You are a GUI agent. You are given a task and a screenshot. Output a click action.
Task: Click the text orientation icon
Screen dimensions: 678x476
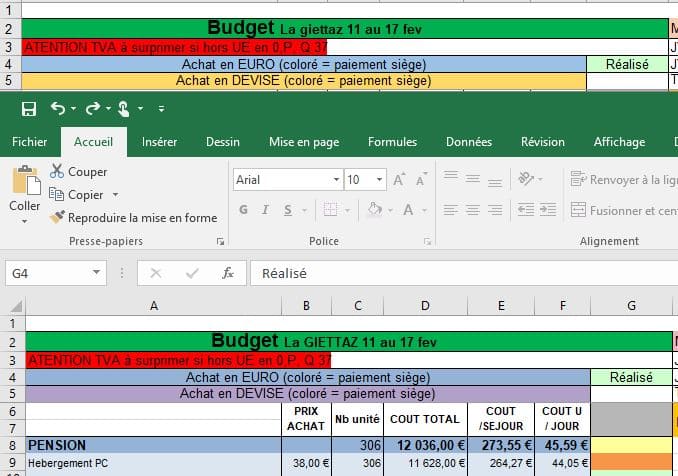tap(526, 179)
